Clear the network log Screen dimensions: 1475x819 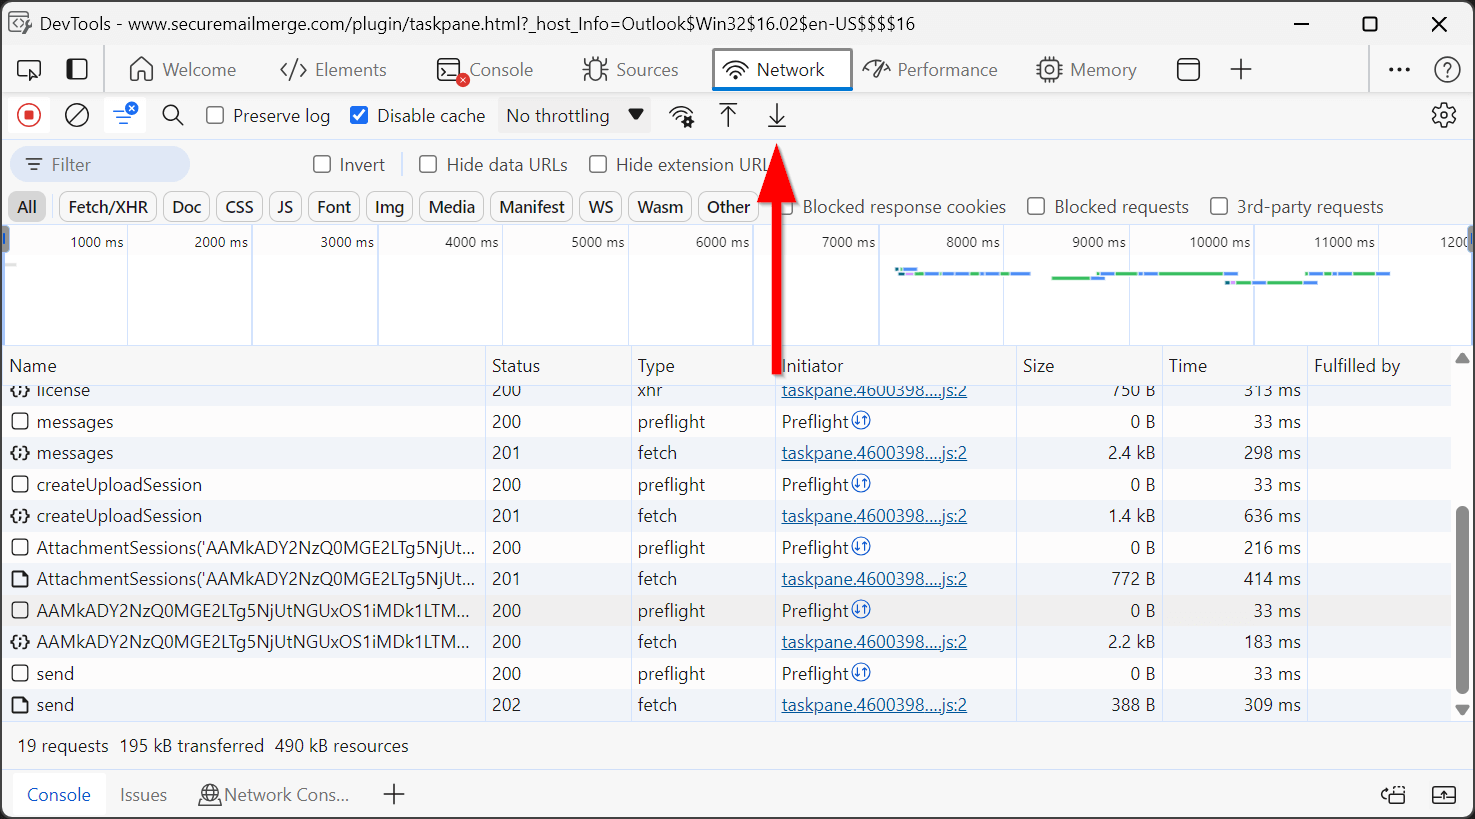(x=77, y=116)
